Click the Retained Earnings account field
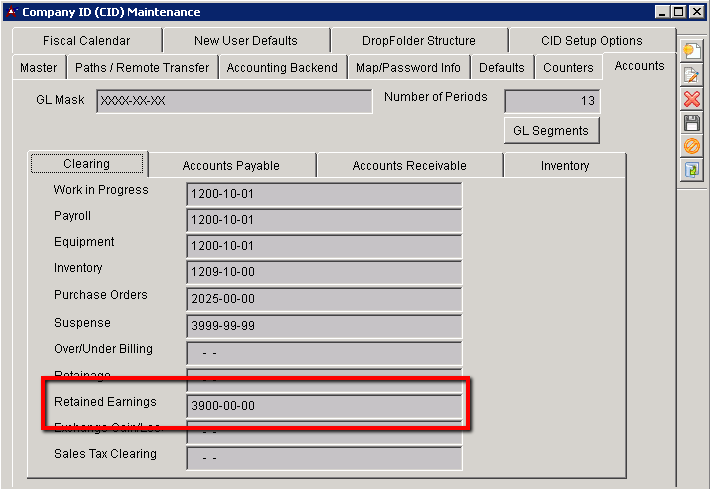 (x=324, y=406)
